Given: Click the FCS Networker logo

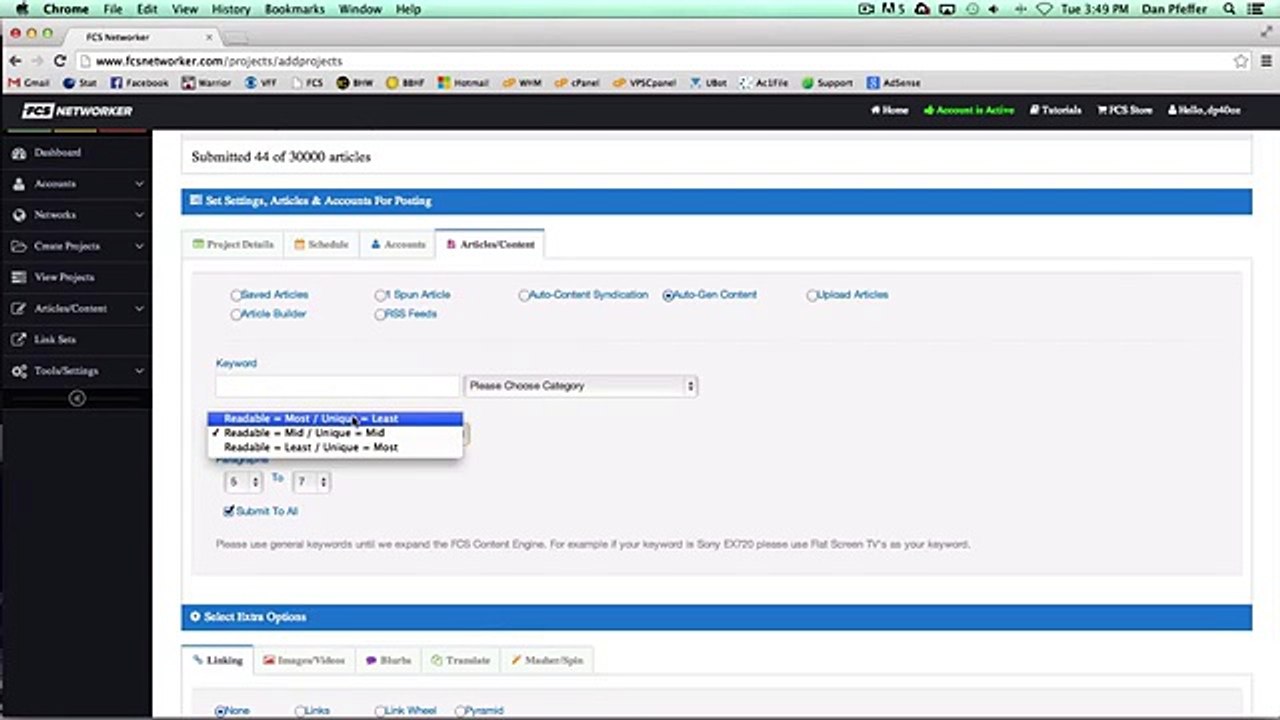Looking at the screenshot, I should coord(77,111).
